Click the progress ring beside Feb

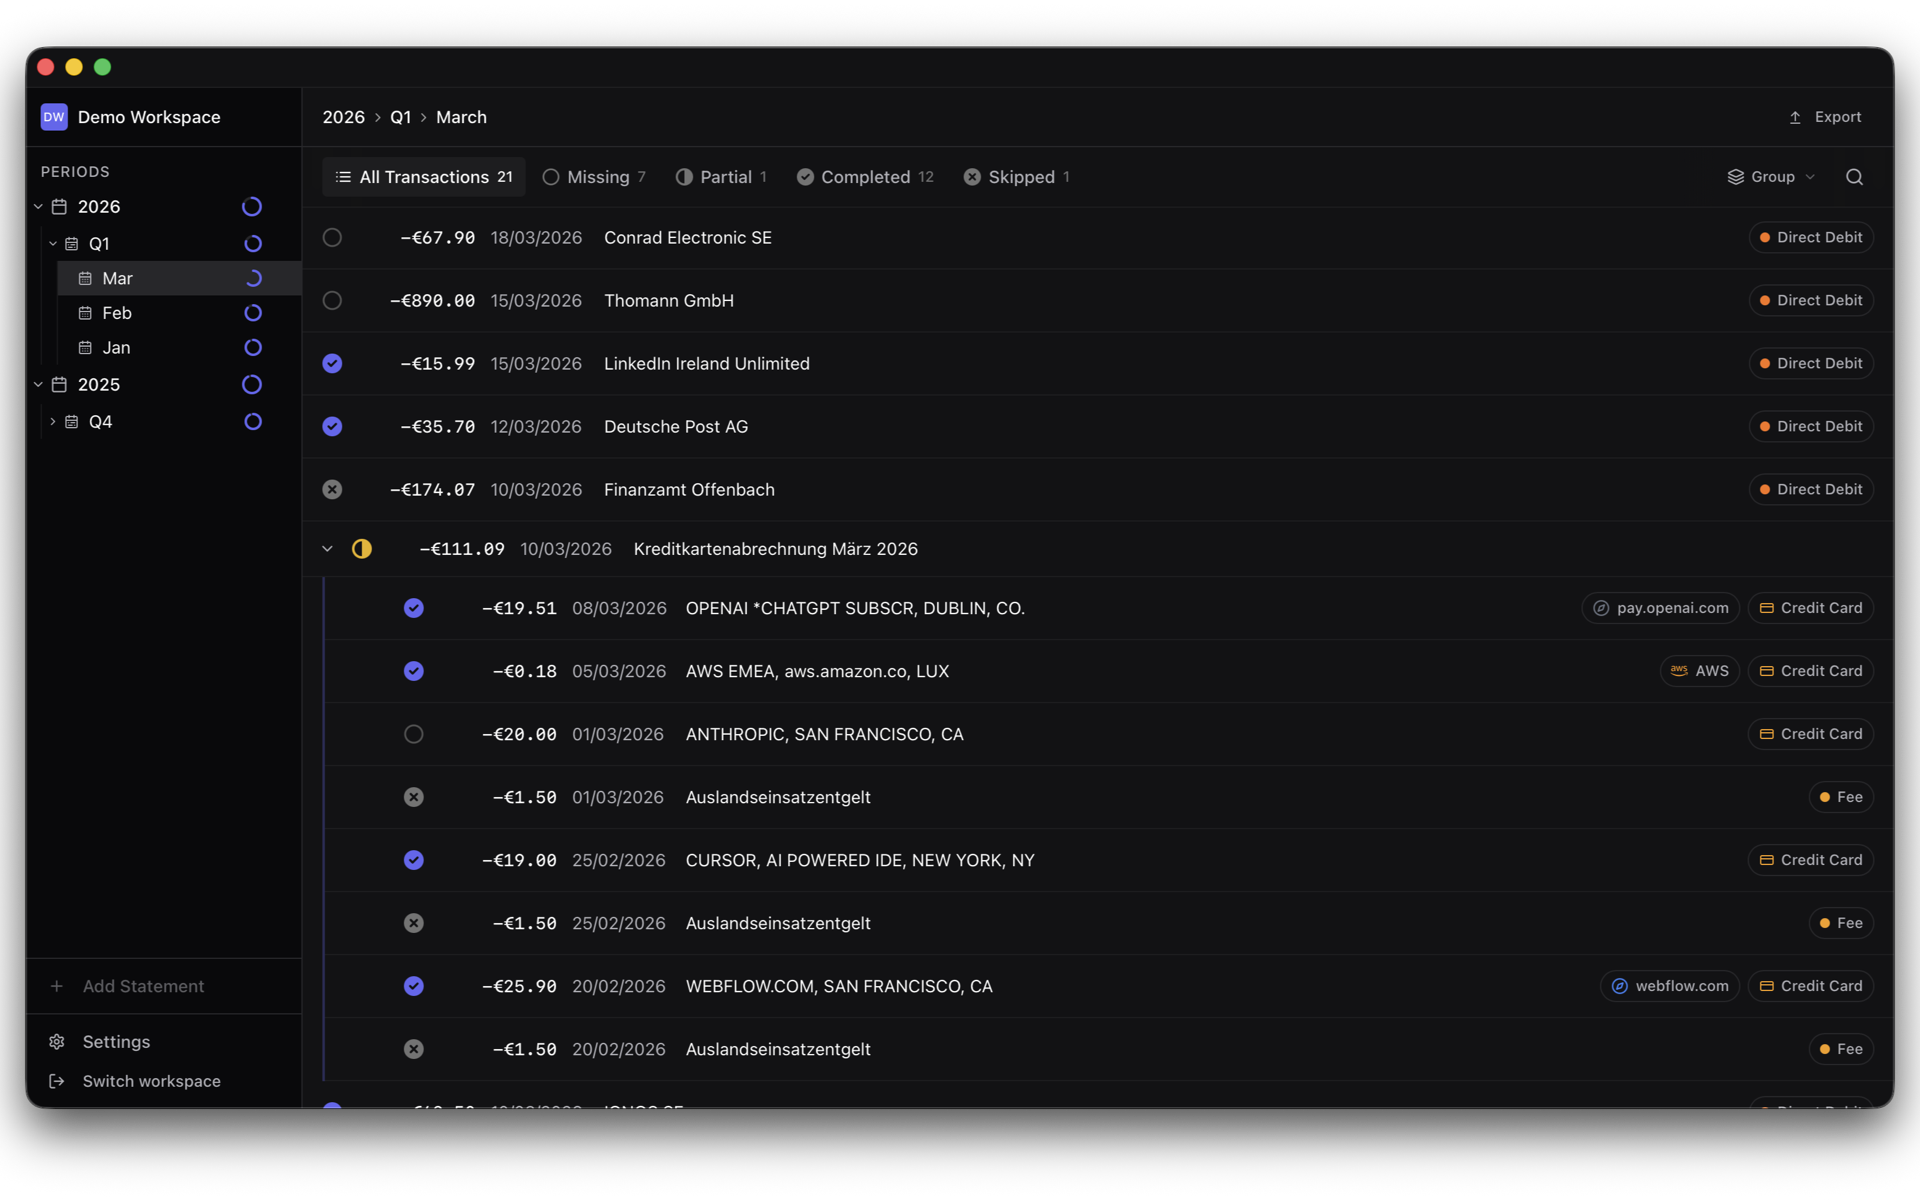(253, 313)
